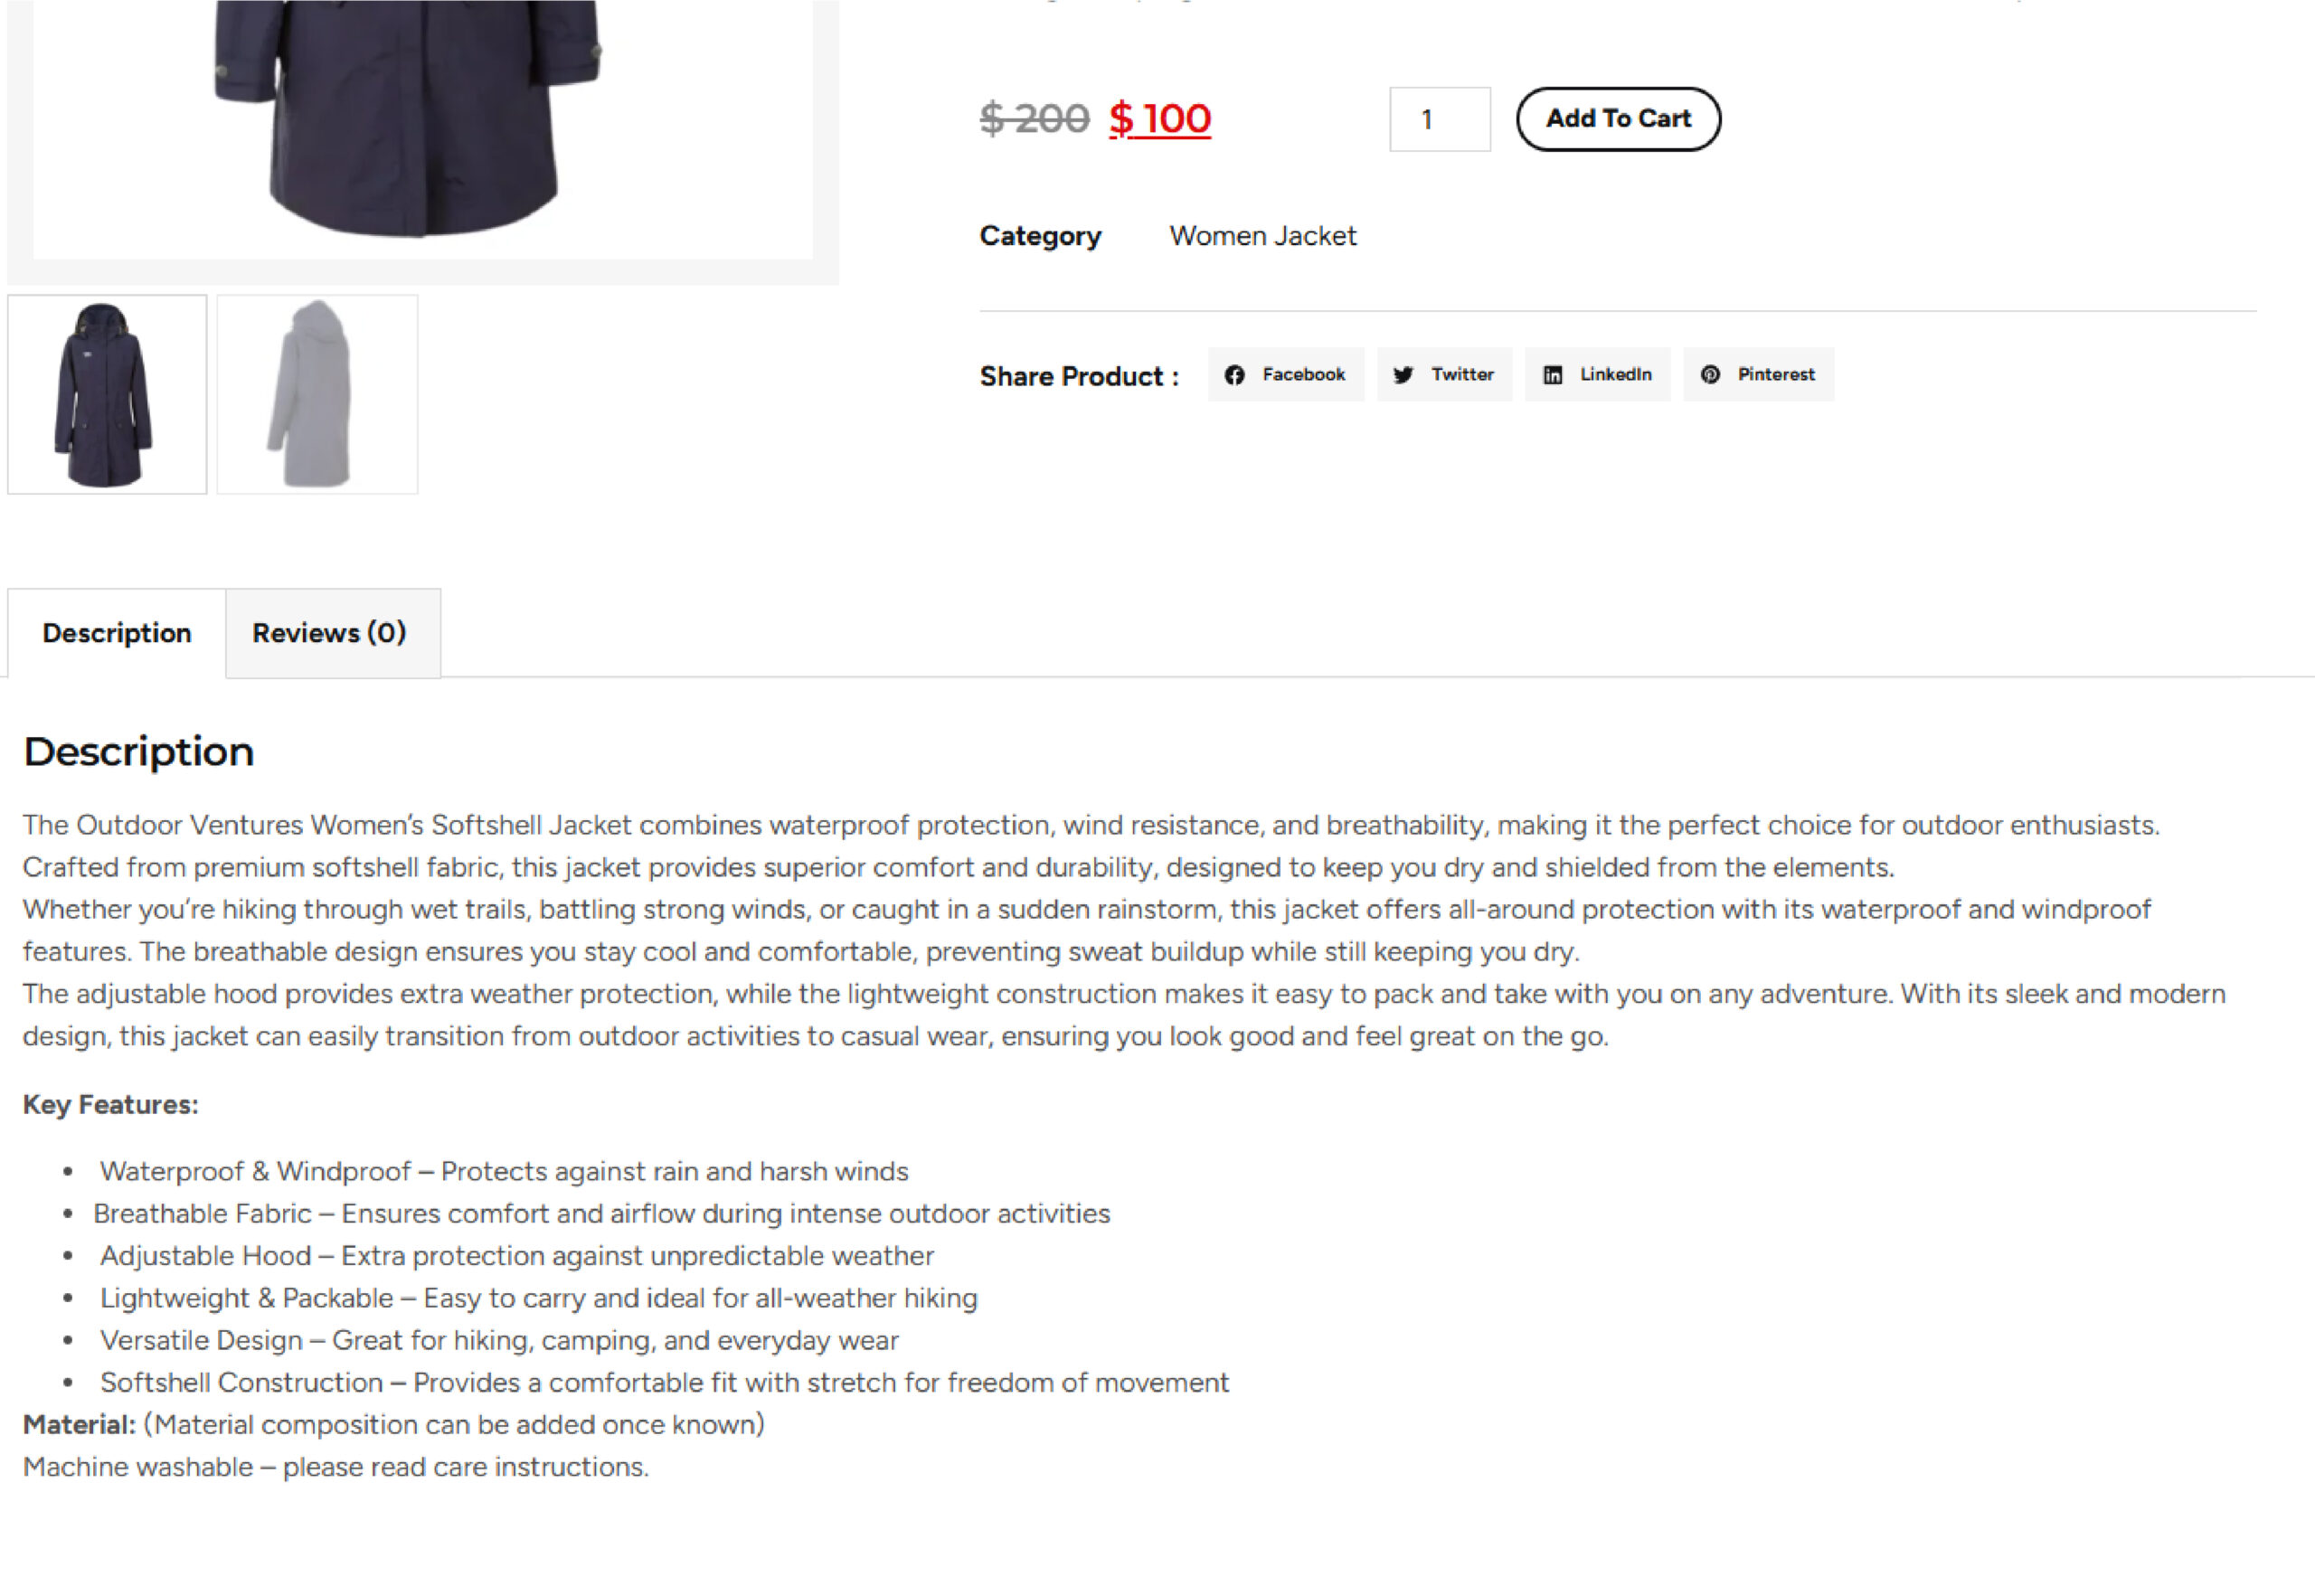Click the Pinterest logo icon
Image resolution: width=2315 pixels, height=1596 pixels.
pos(1710,374)
